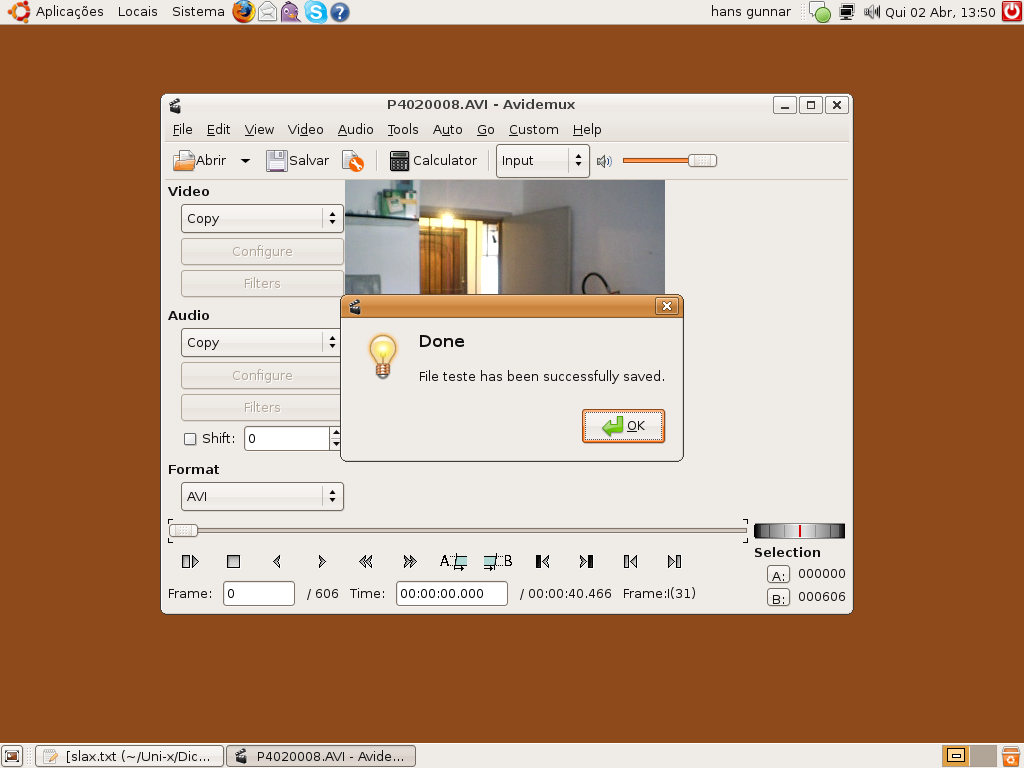
Task: Expand the Abrir recent files arrow
Action: [246, 161]
